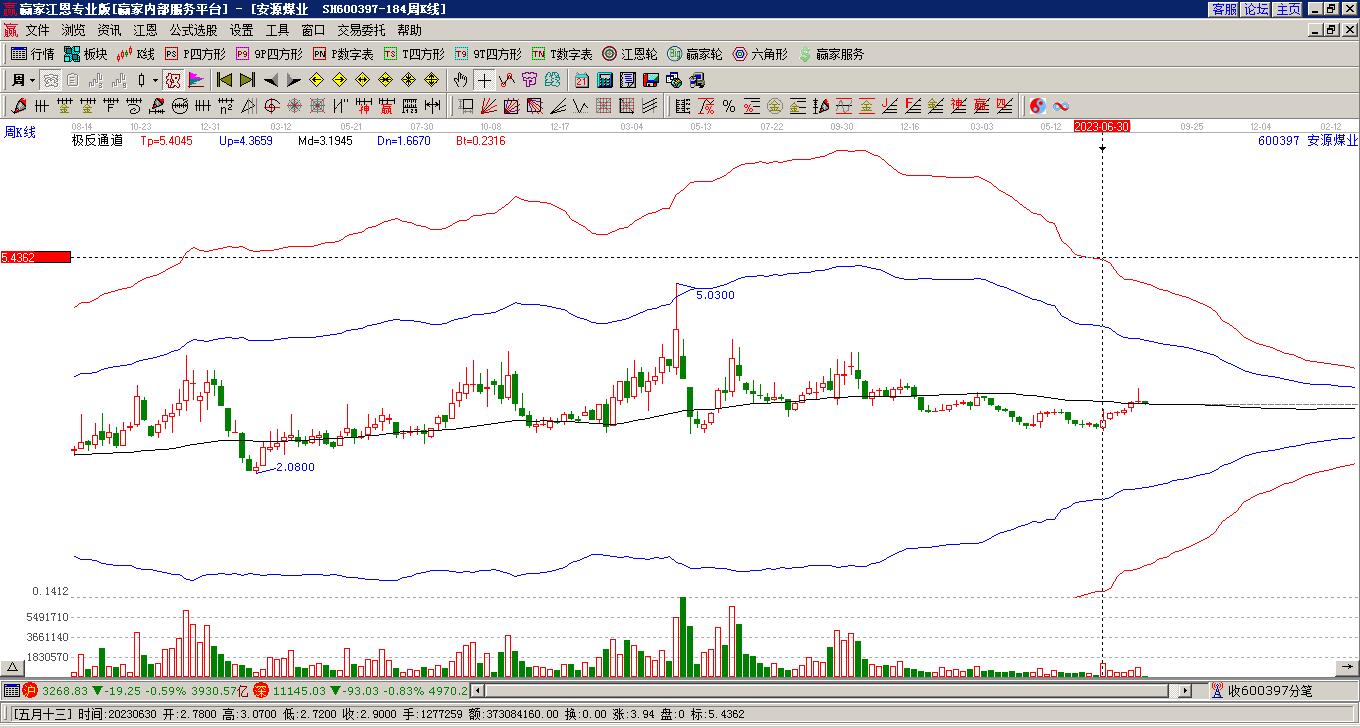
Task: Open the 交易委托 menu
Action: tap(361, 30)
